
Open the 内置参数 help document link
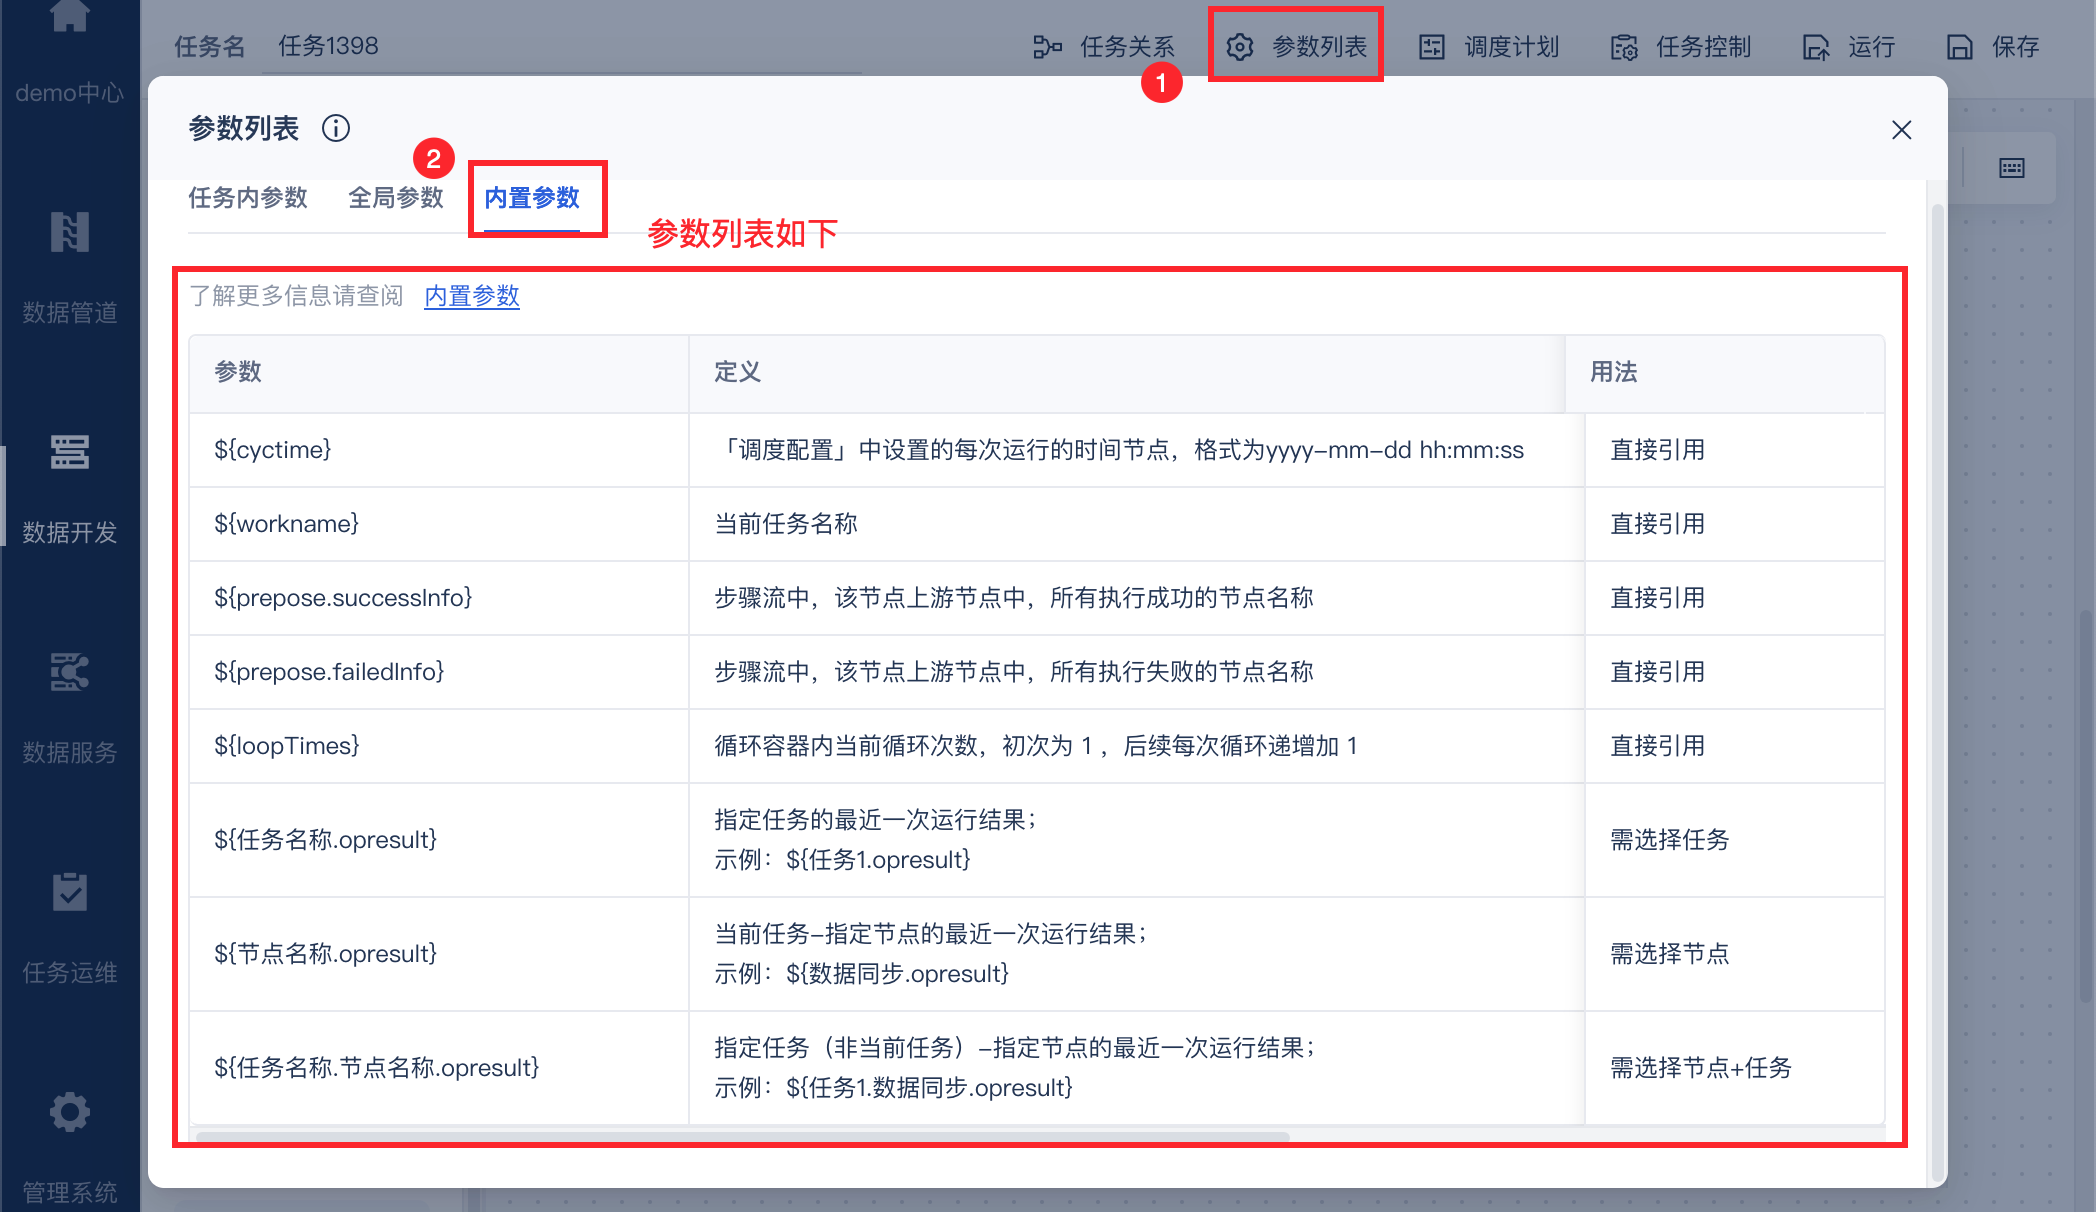tap(472, 296)
